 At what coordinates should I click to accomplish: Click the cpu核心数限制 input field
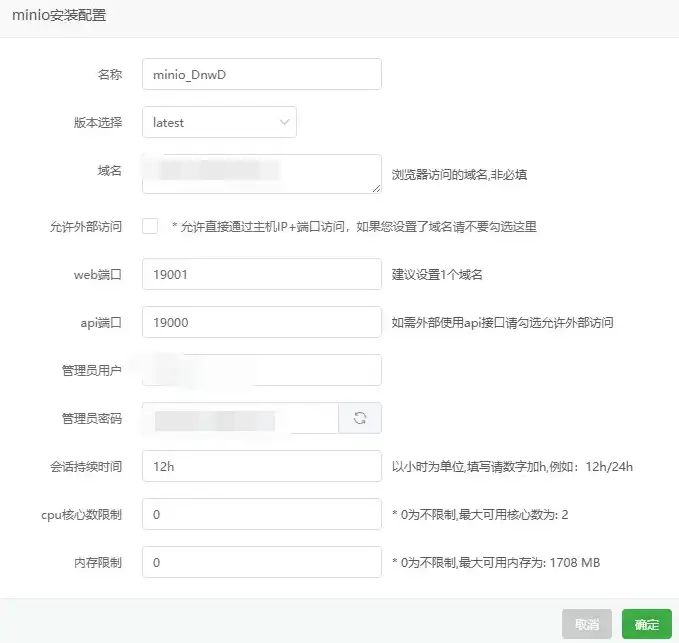coord(262,514)
